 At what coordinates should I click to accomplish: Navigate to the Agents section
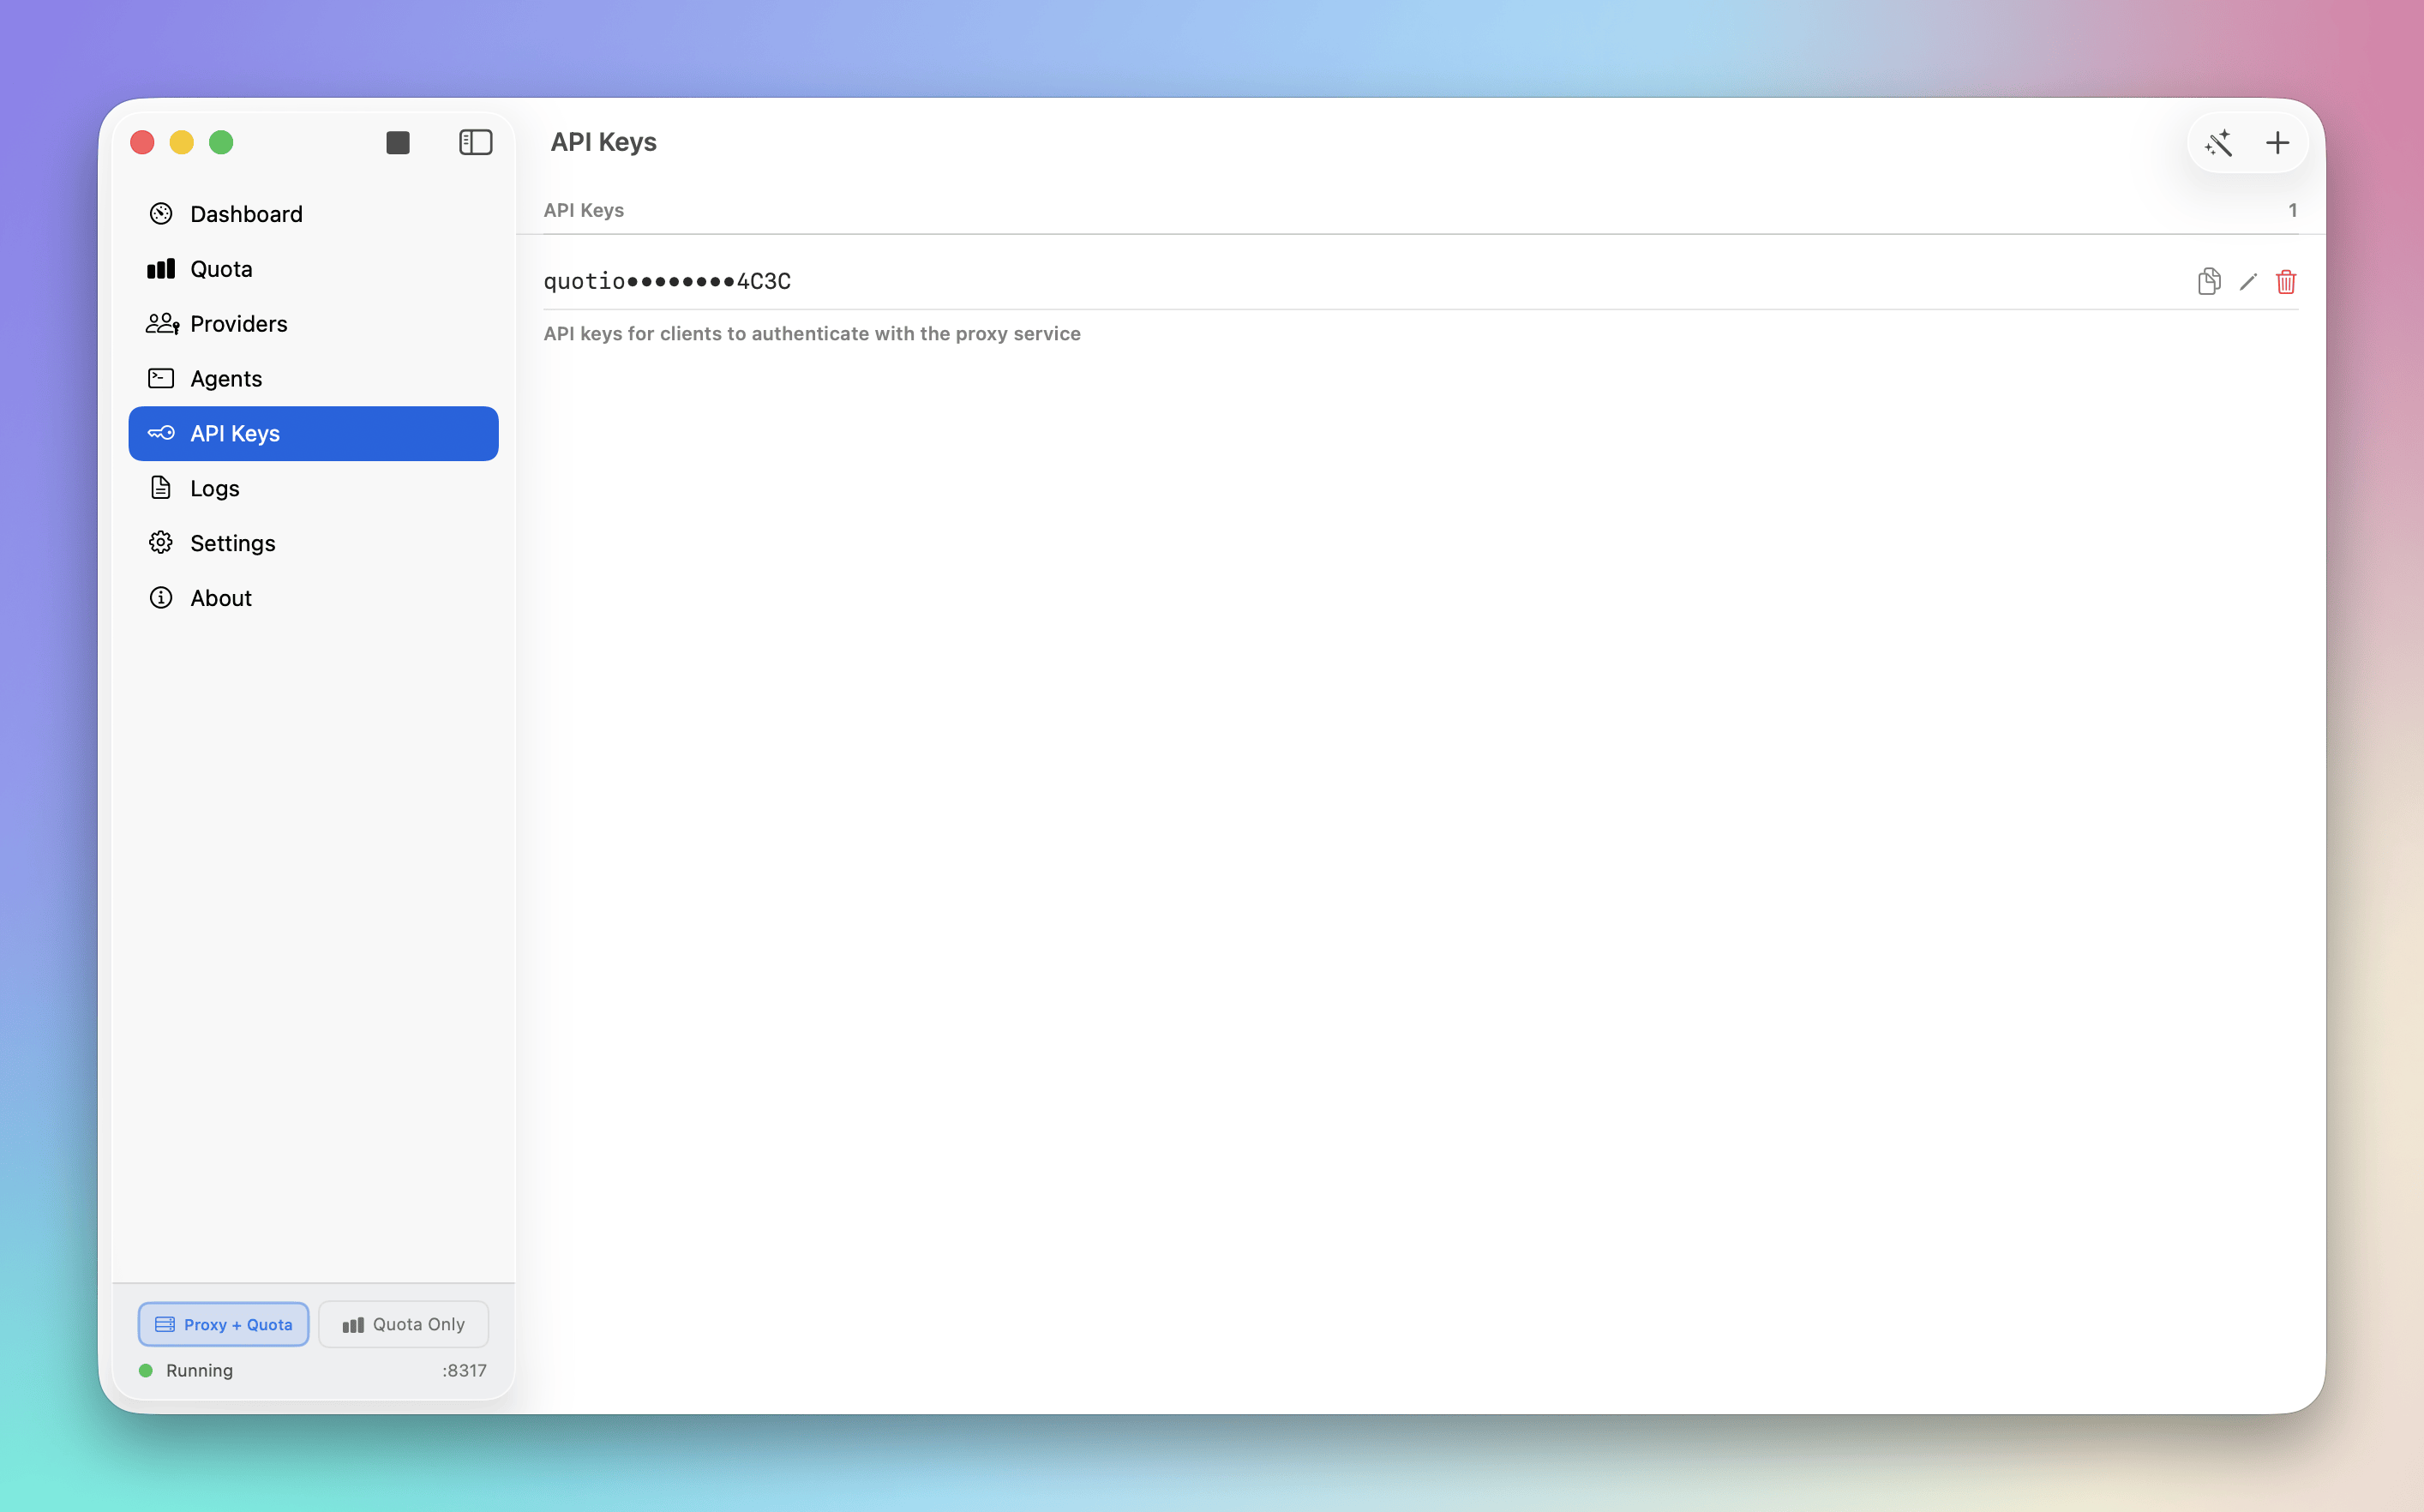click(226, 379)
